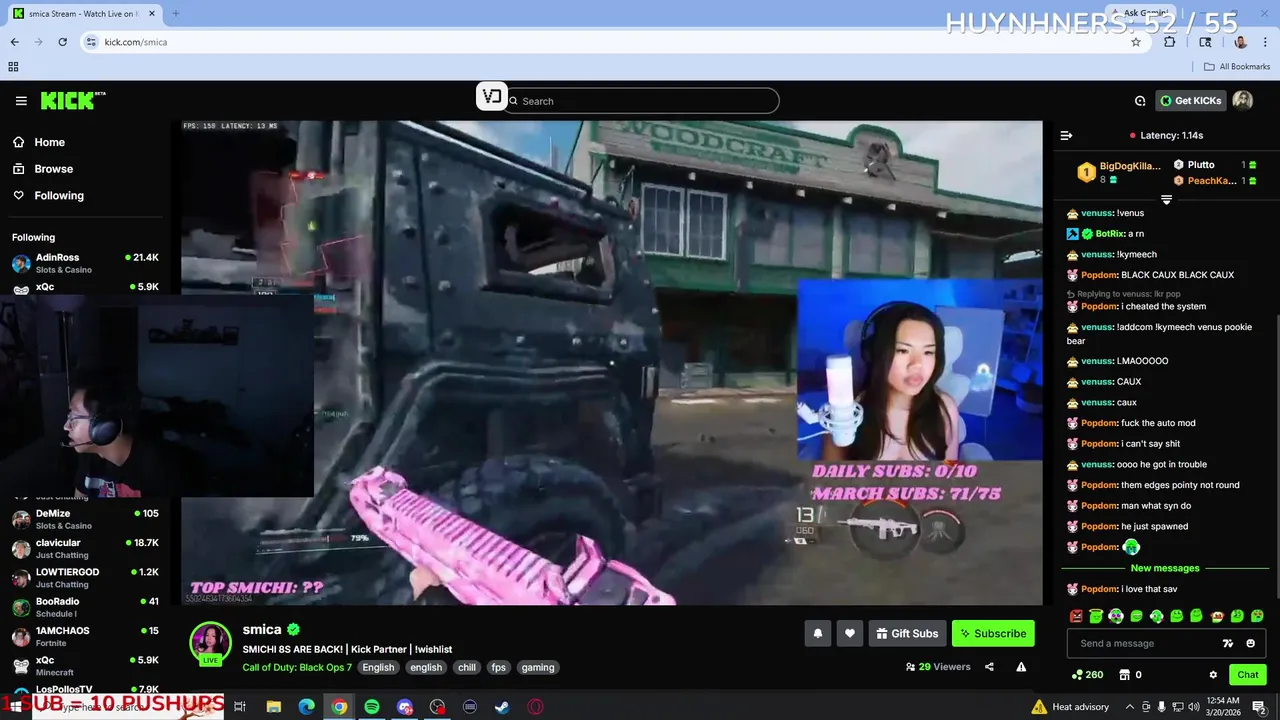This screenshot has width=1280, height=720.
Task: Open chat settings gear
Action: (1213, 675)
